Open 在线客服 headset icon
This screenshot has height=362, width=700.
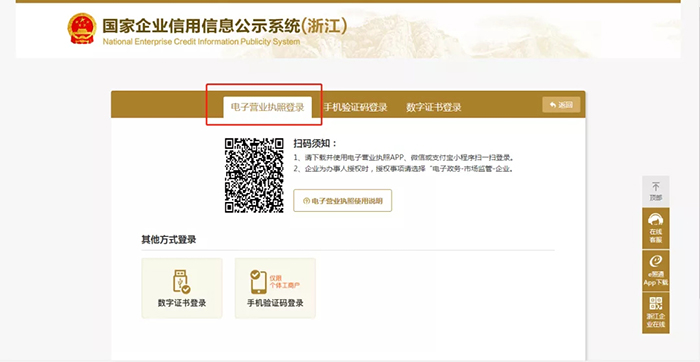(x=656, y=220)
